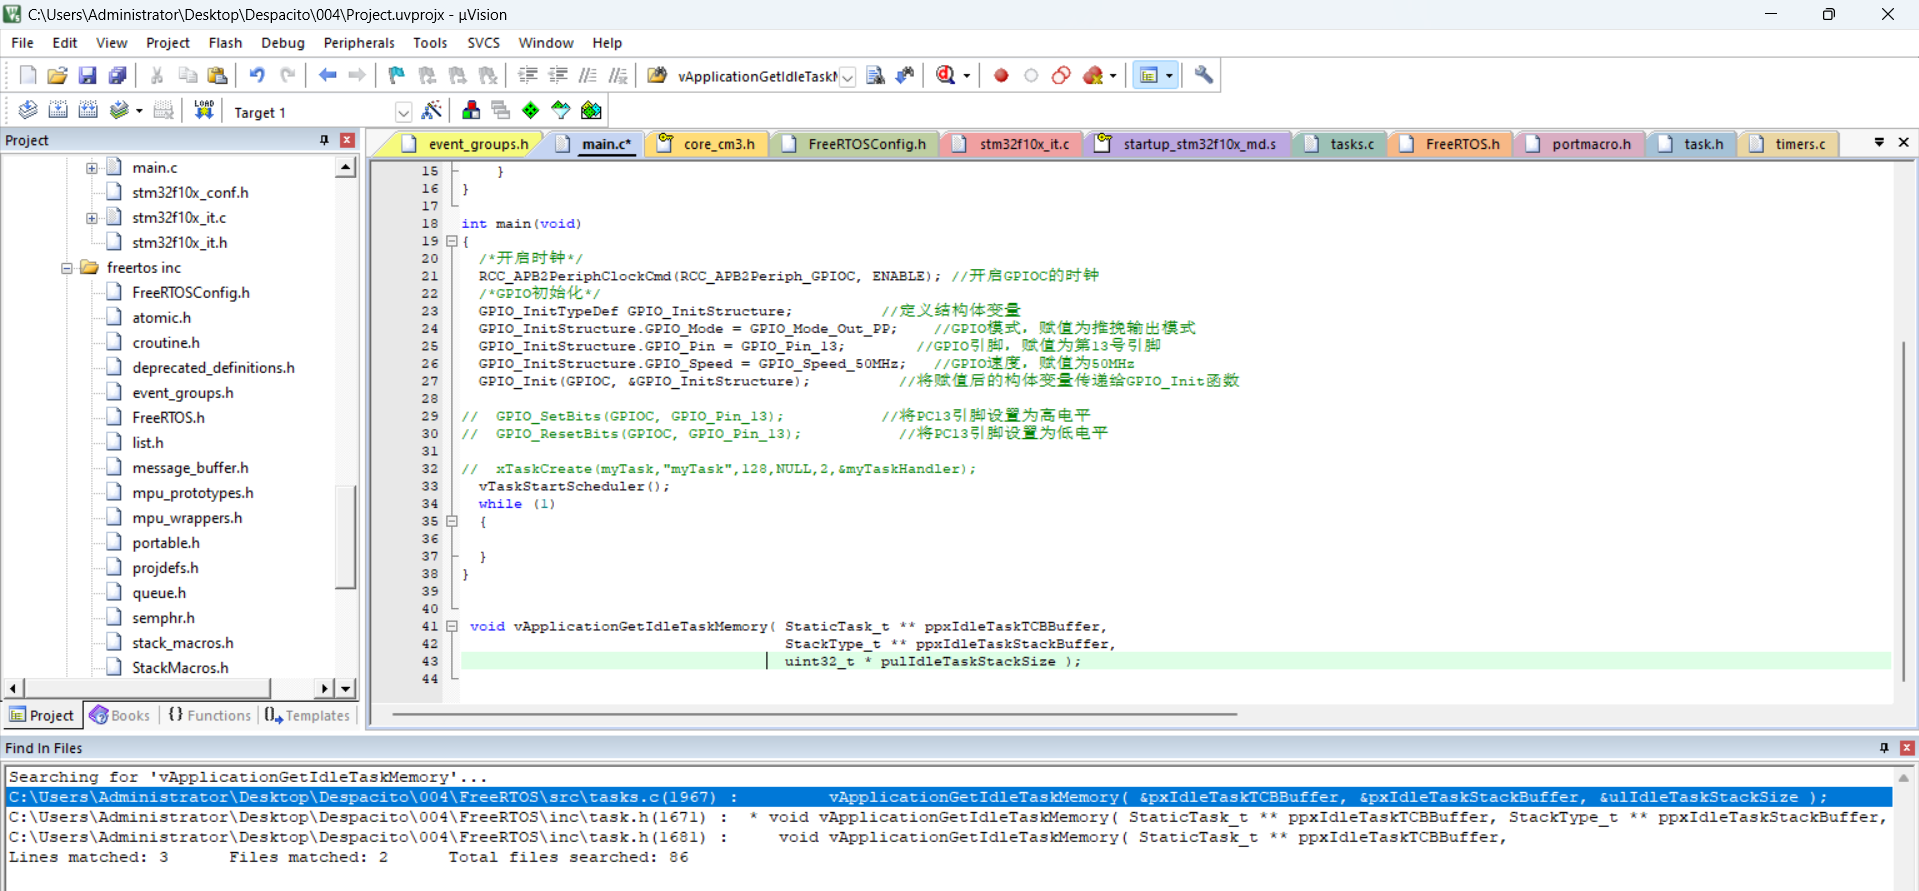Select FreeRTOSConfig.h in the project tree
Image resolution: width=1919 pixels, height=891 pixels.
click(x=190, y=293)
